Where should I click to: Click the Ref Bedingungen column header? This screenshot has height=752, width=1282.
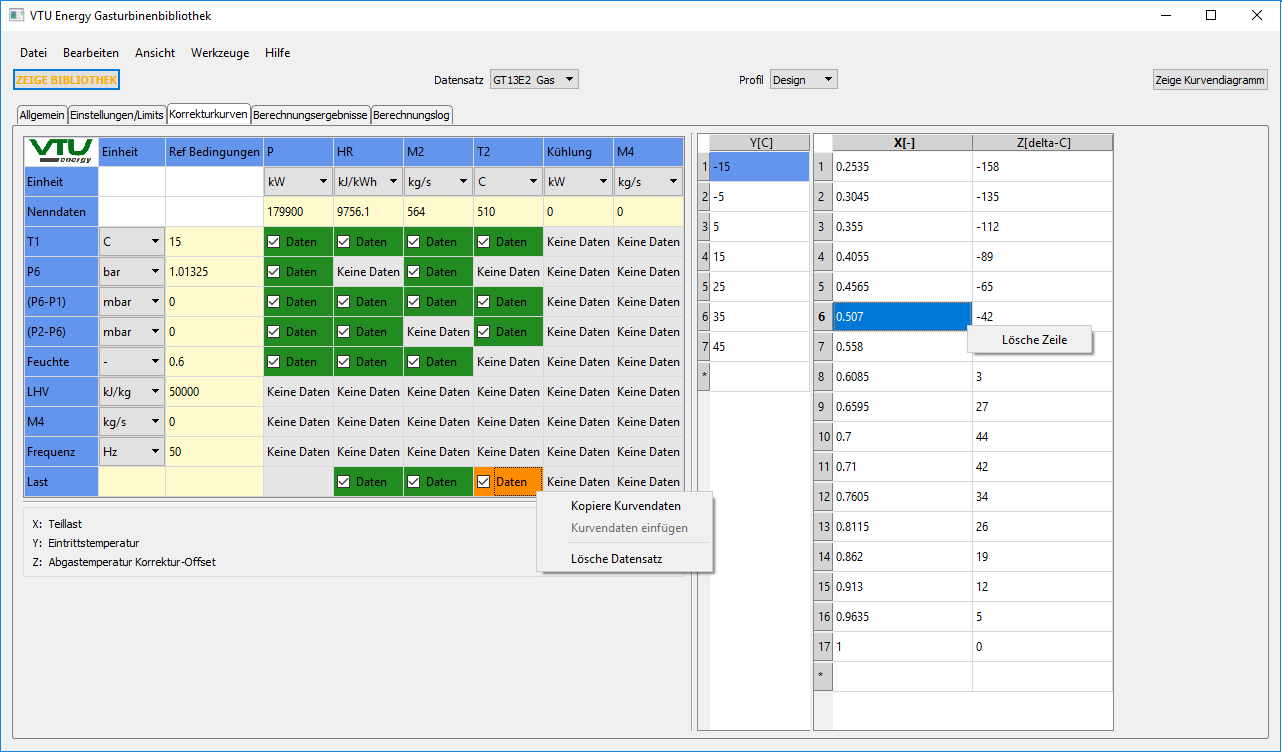pos(214,152)
